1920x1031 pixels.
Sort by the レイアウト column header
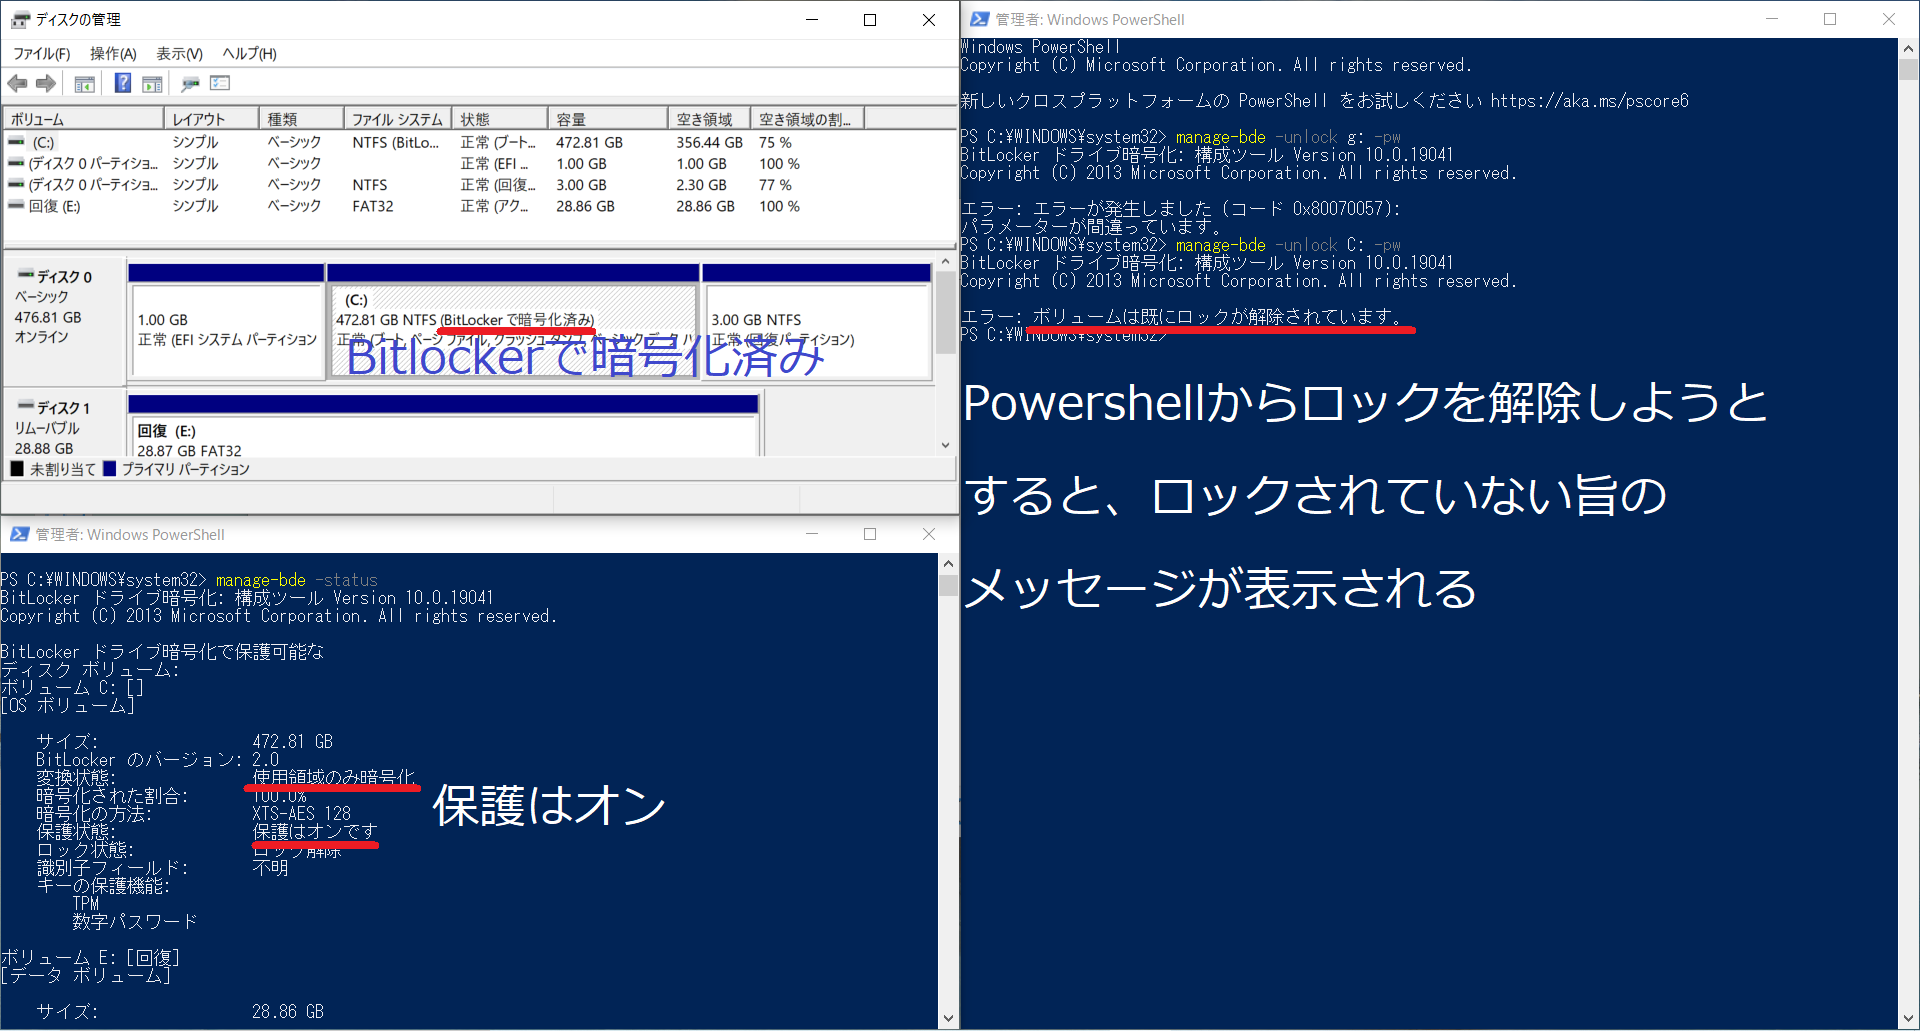tap(211, 119)
